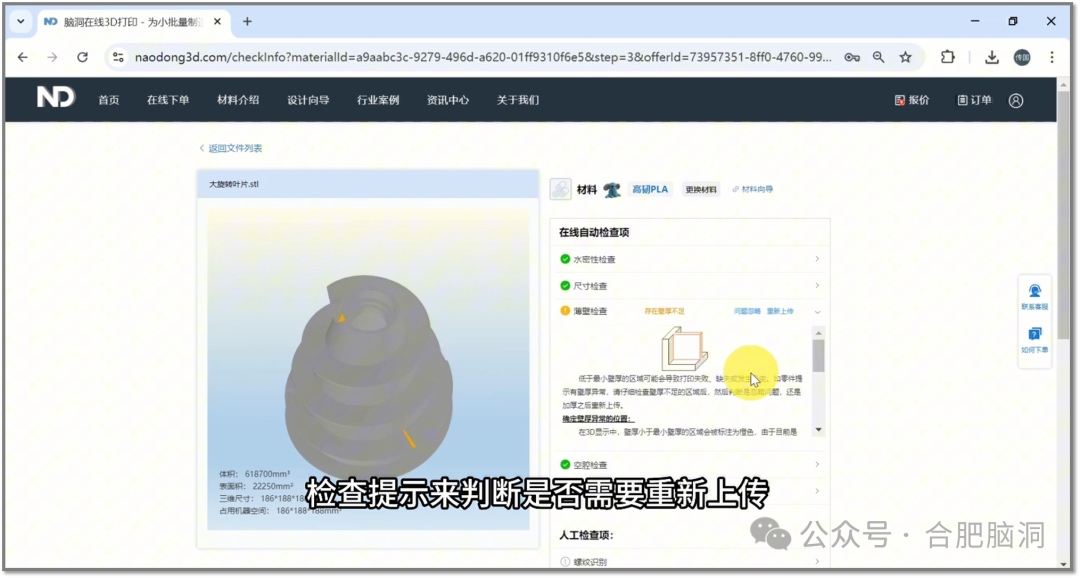Click the 联系客服 customer service icon

coord(1035,296)
